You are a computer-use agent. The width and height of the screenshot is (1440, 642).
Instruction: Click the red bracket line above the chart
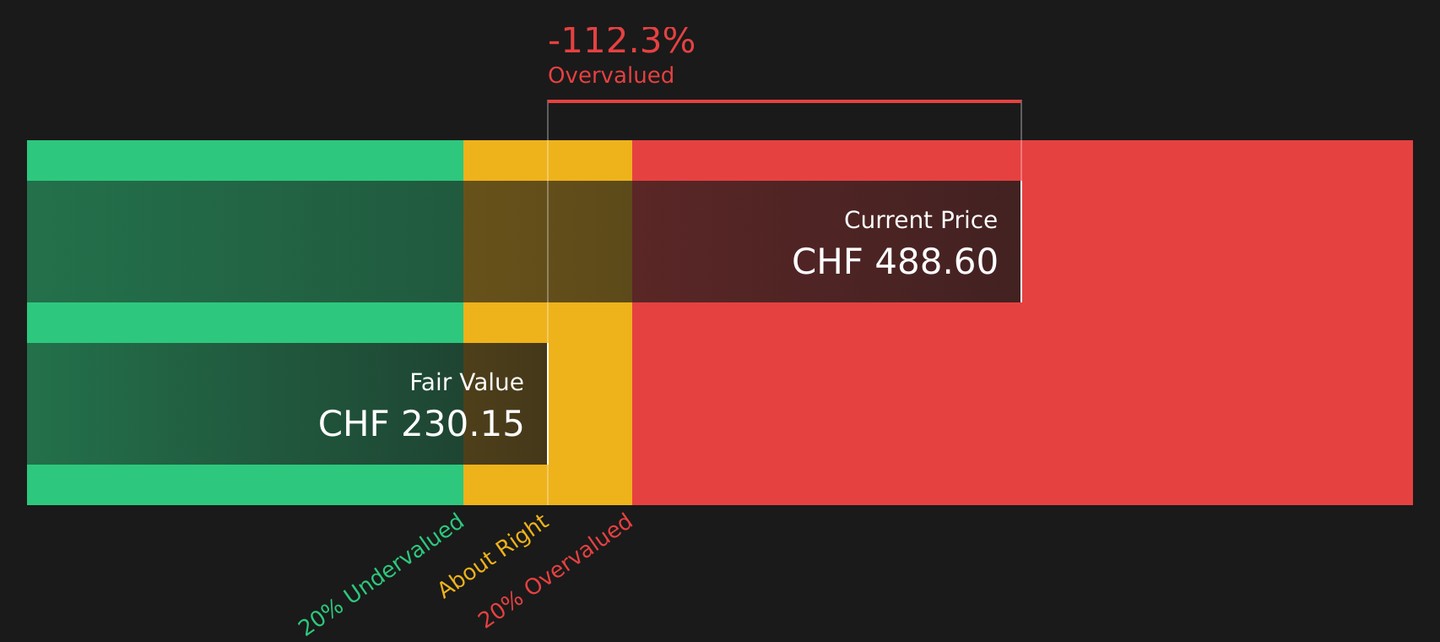(x=784, y=101)
